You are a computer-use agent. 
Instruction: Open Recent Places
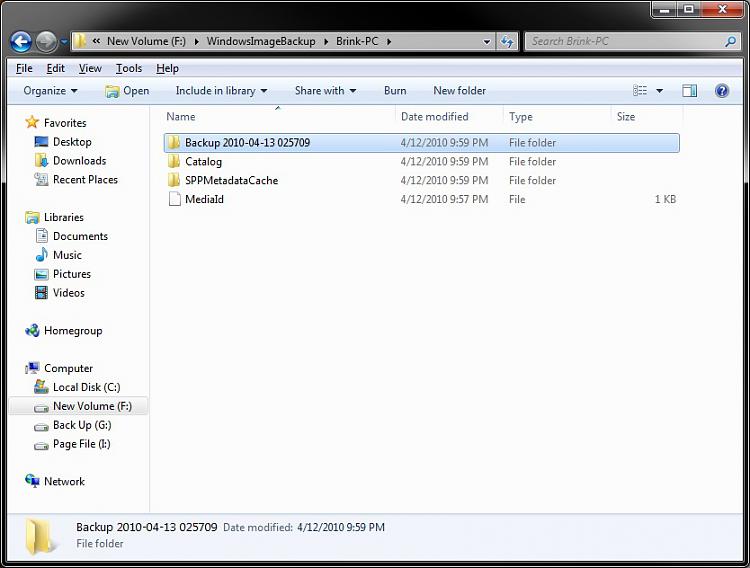(x=85, y=179)
